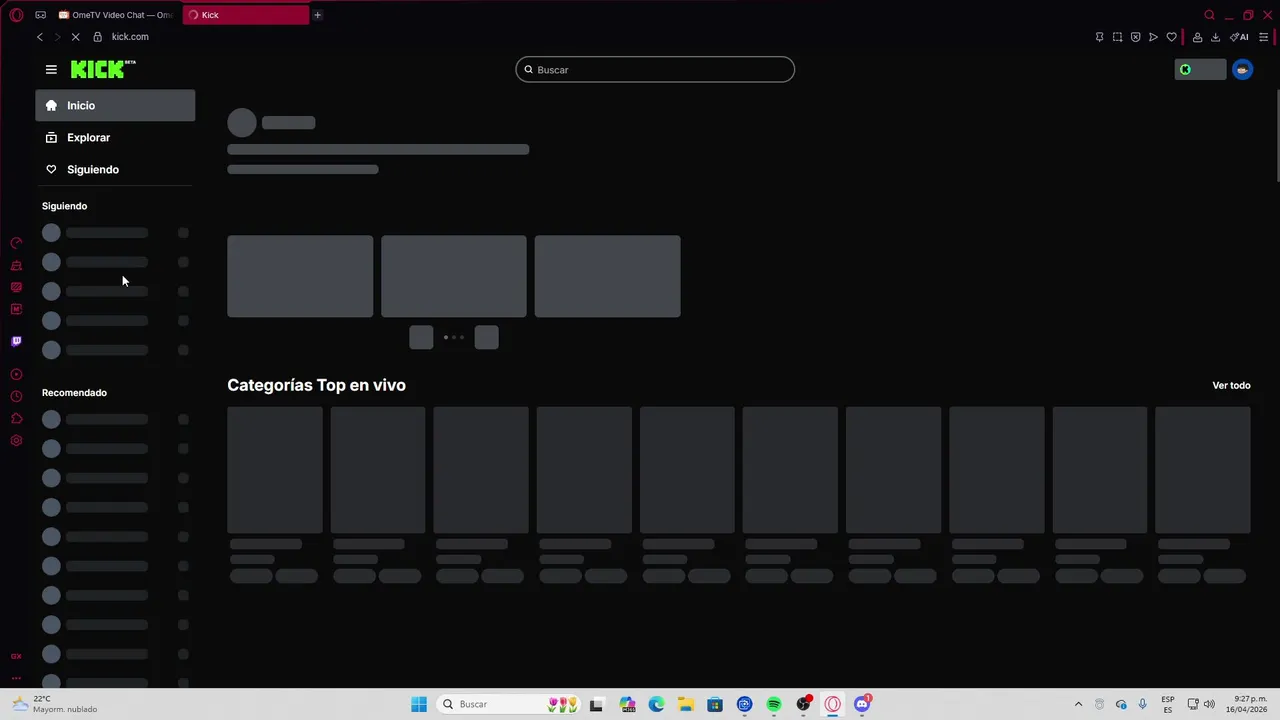Image resolution: width=1280 pixels, height=720 pixels.
Task: Click the Siguiendo section heading
Action: (x=64, y=206)
